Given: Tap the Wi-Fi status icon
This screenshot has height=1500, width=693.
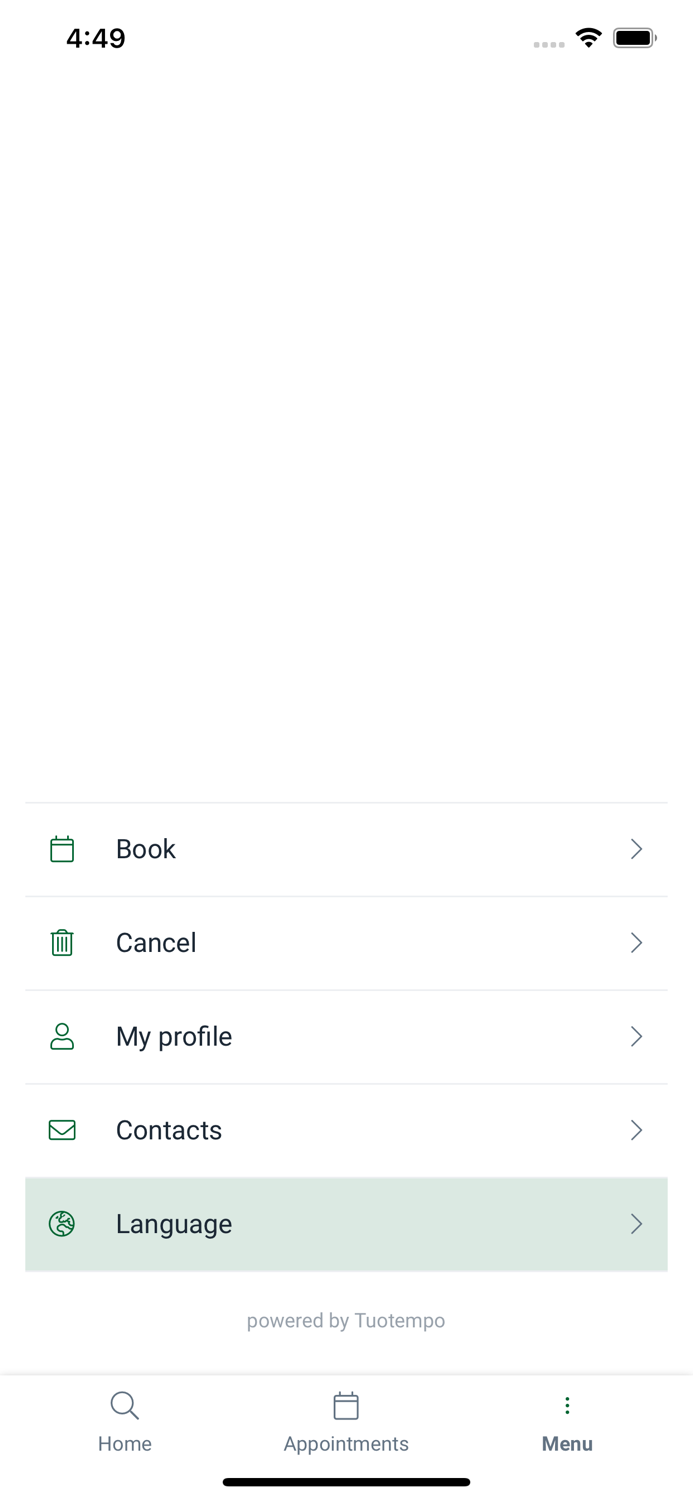Looking at the screenshot, I should point(589,38).
